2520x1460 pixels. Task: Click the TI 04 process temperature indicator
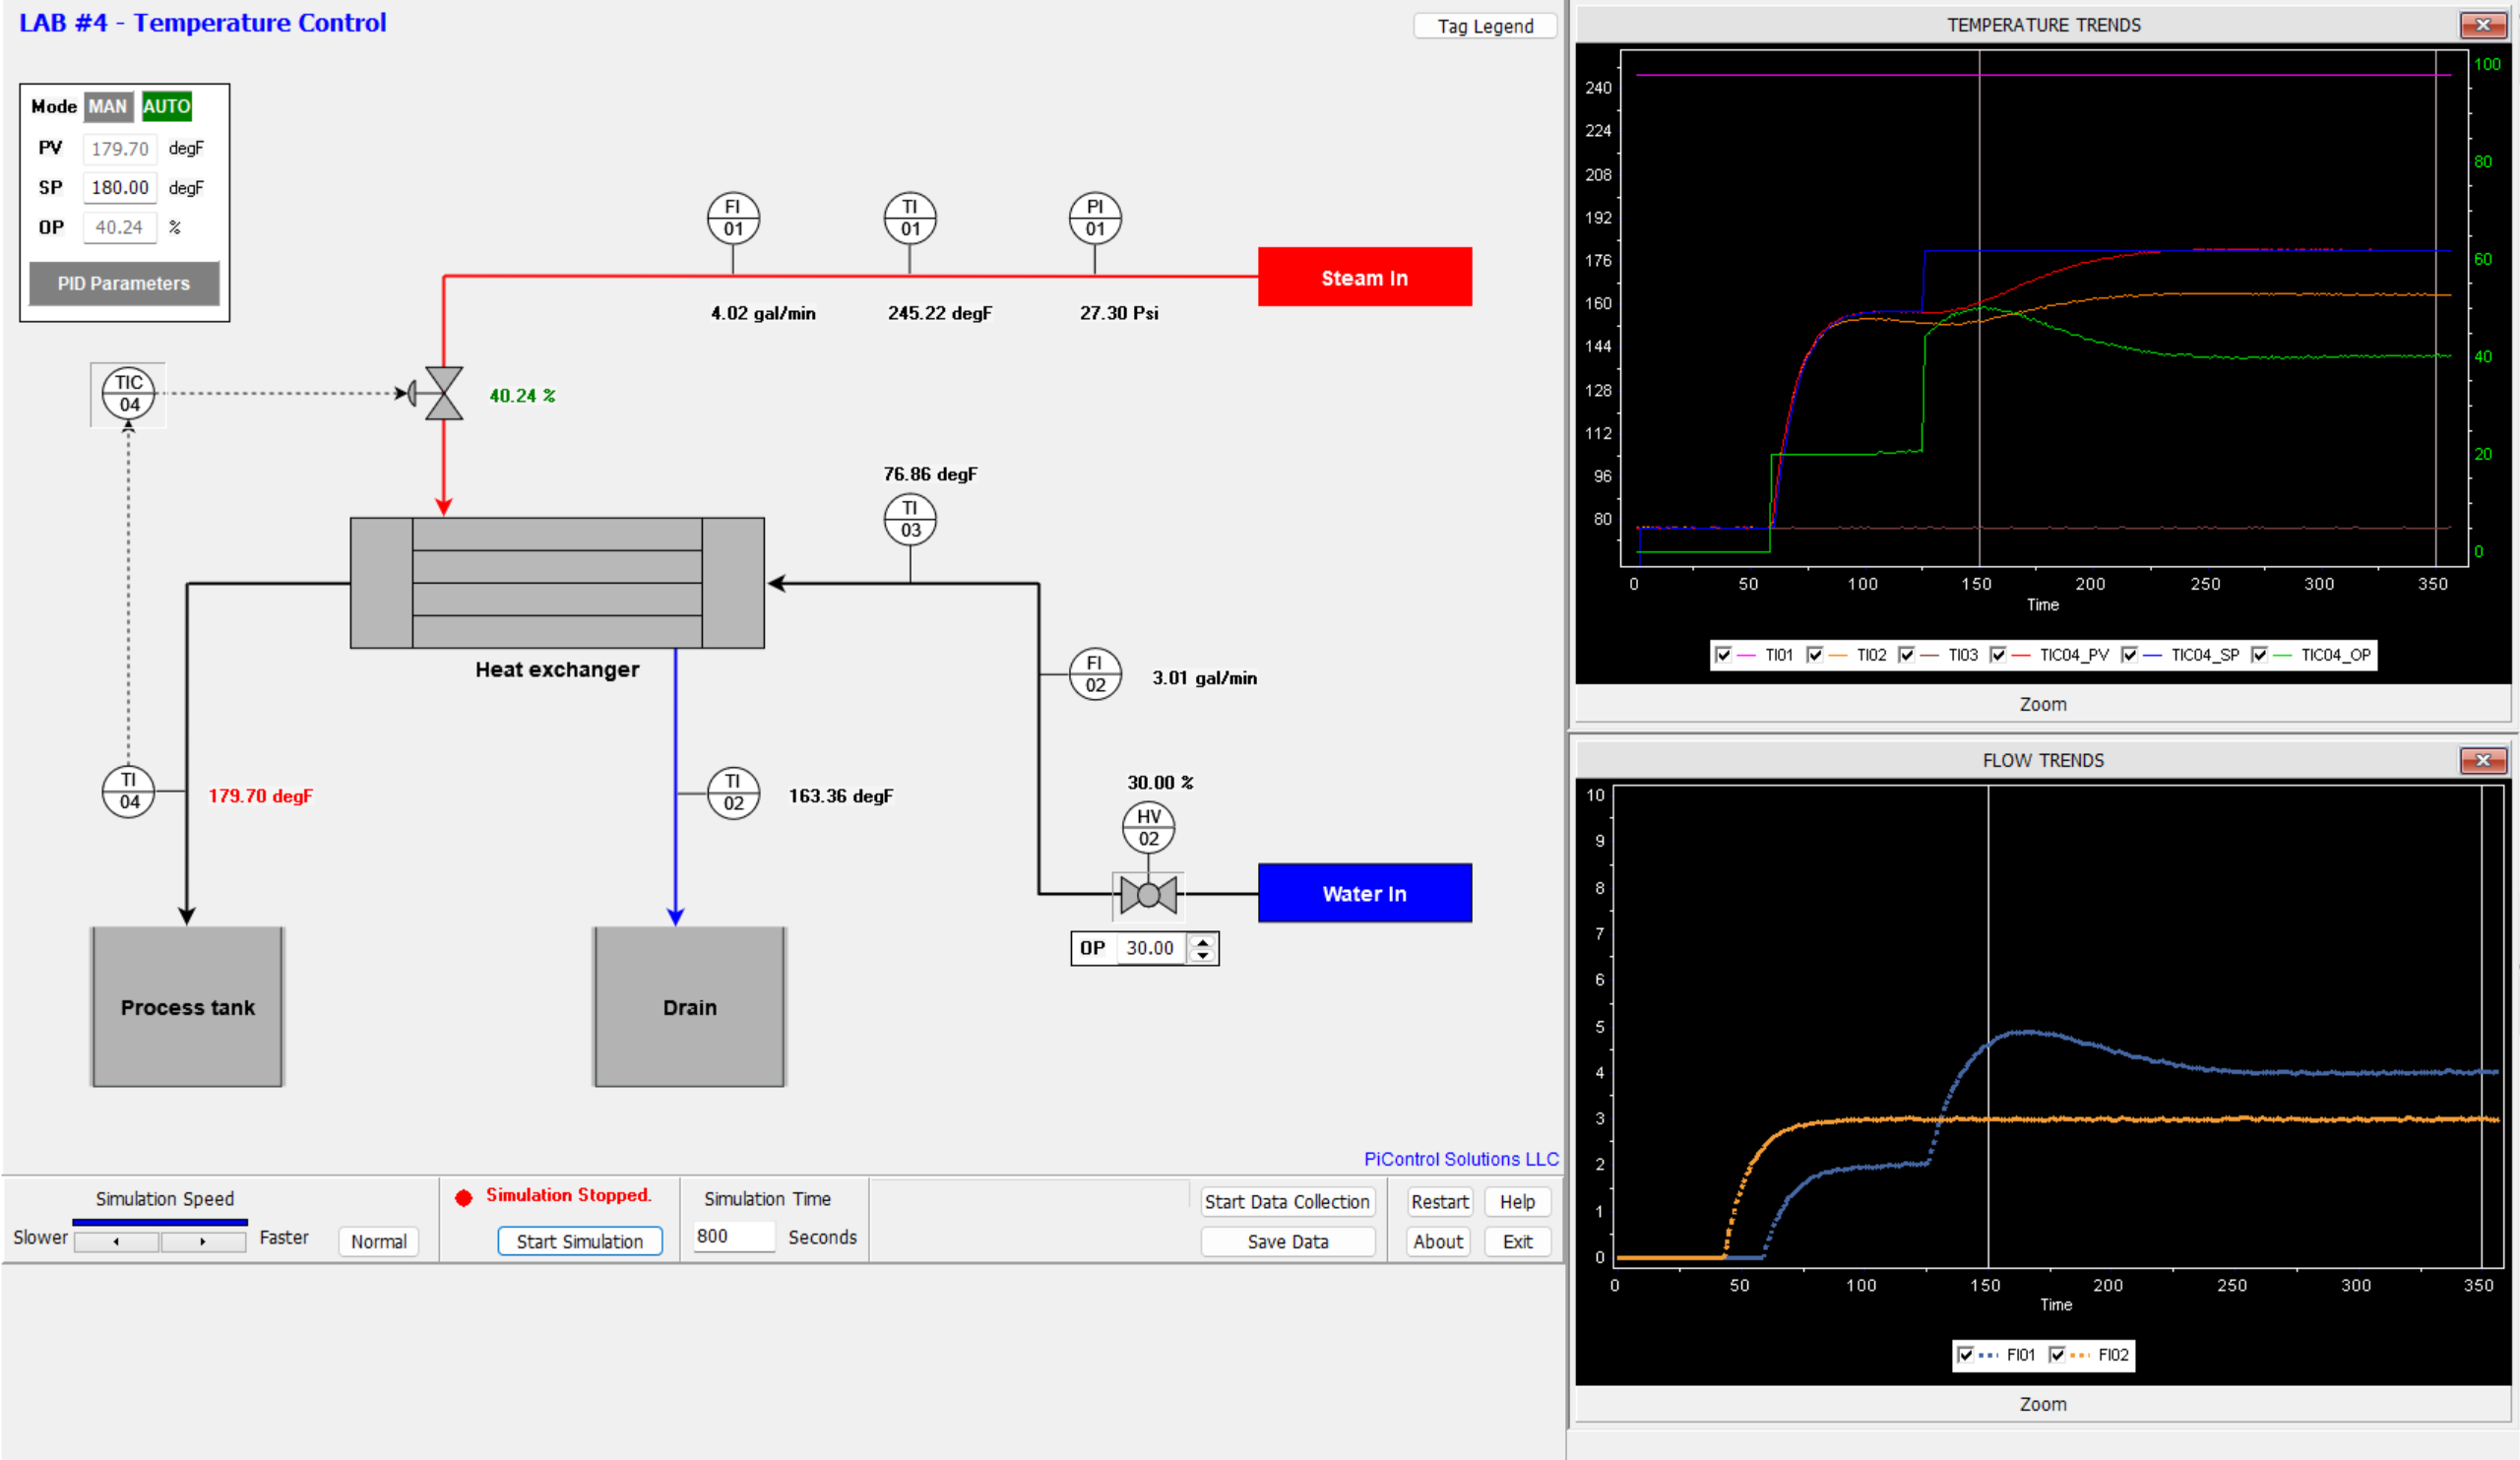[x=129, y=792]
